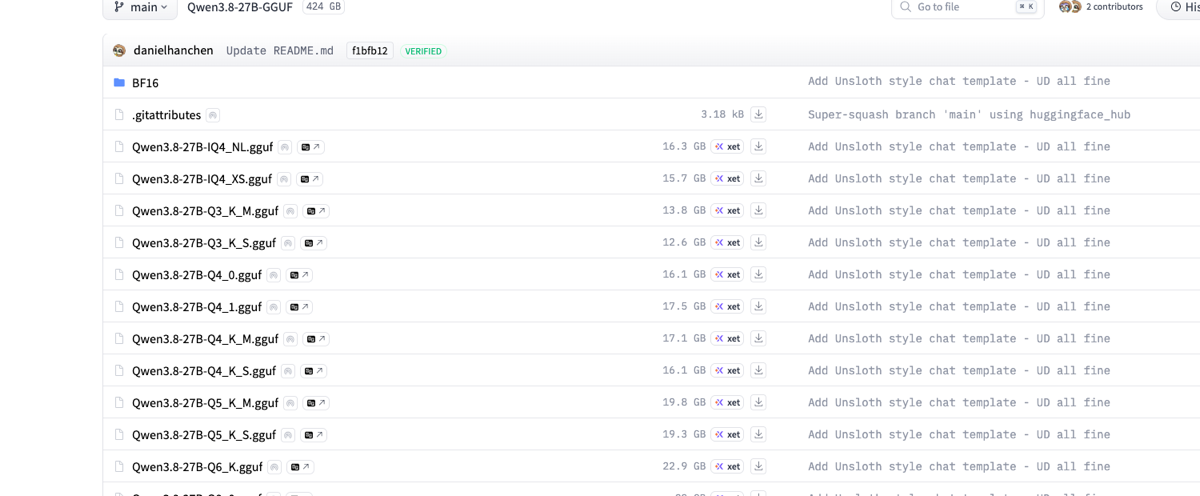The height and width of the screenshot is (496, 1200).
Task: Download Qwen3.8-27B-Q4_K_M.gguf
Action: (758, 339)
